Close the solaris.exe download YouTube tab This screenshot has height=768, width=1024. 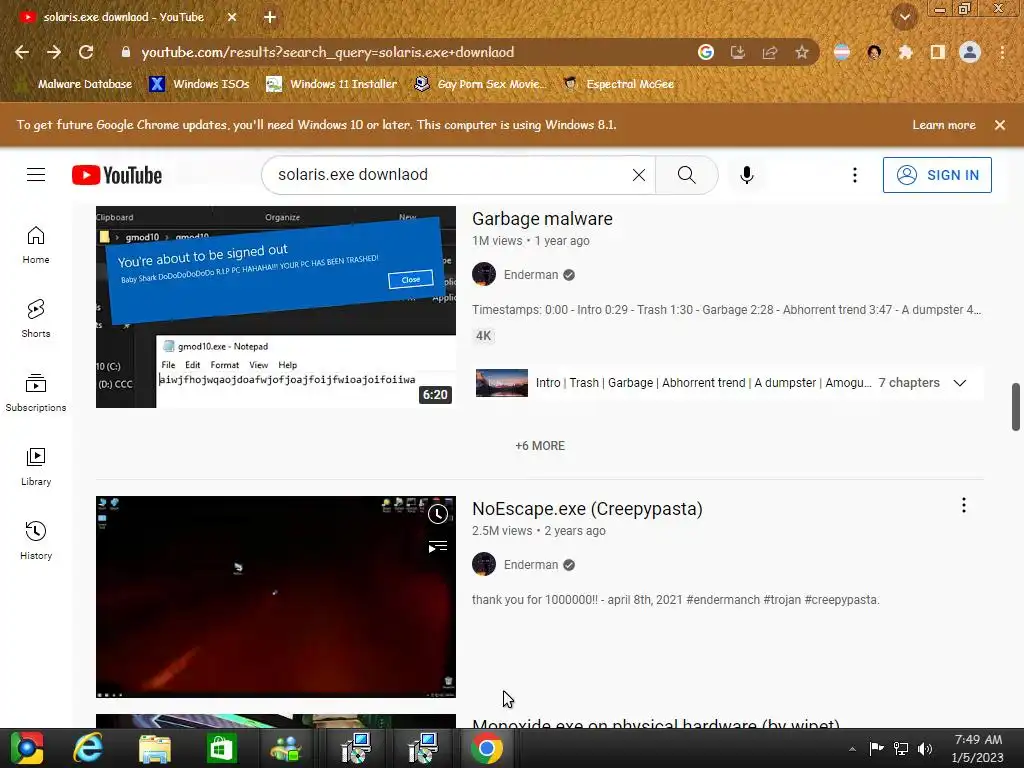point(232,17)
